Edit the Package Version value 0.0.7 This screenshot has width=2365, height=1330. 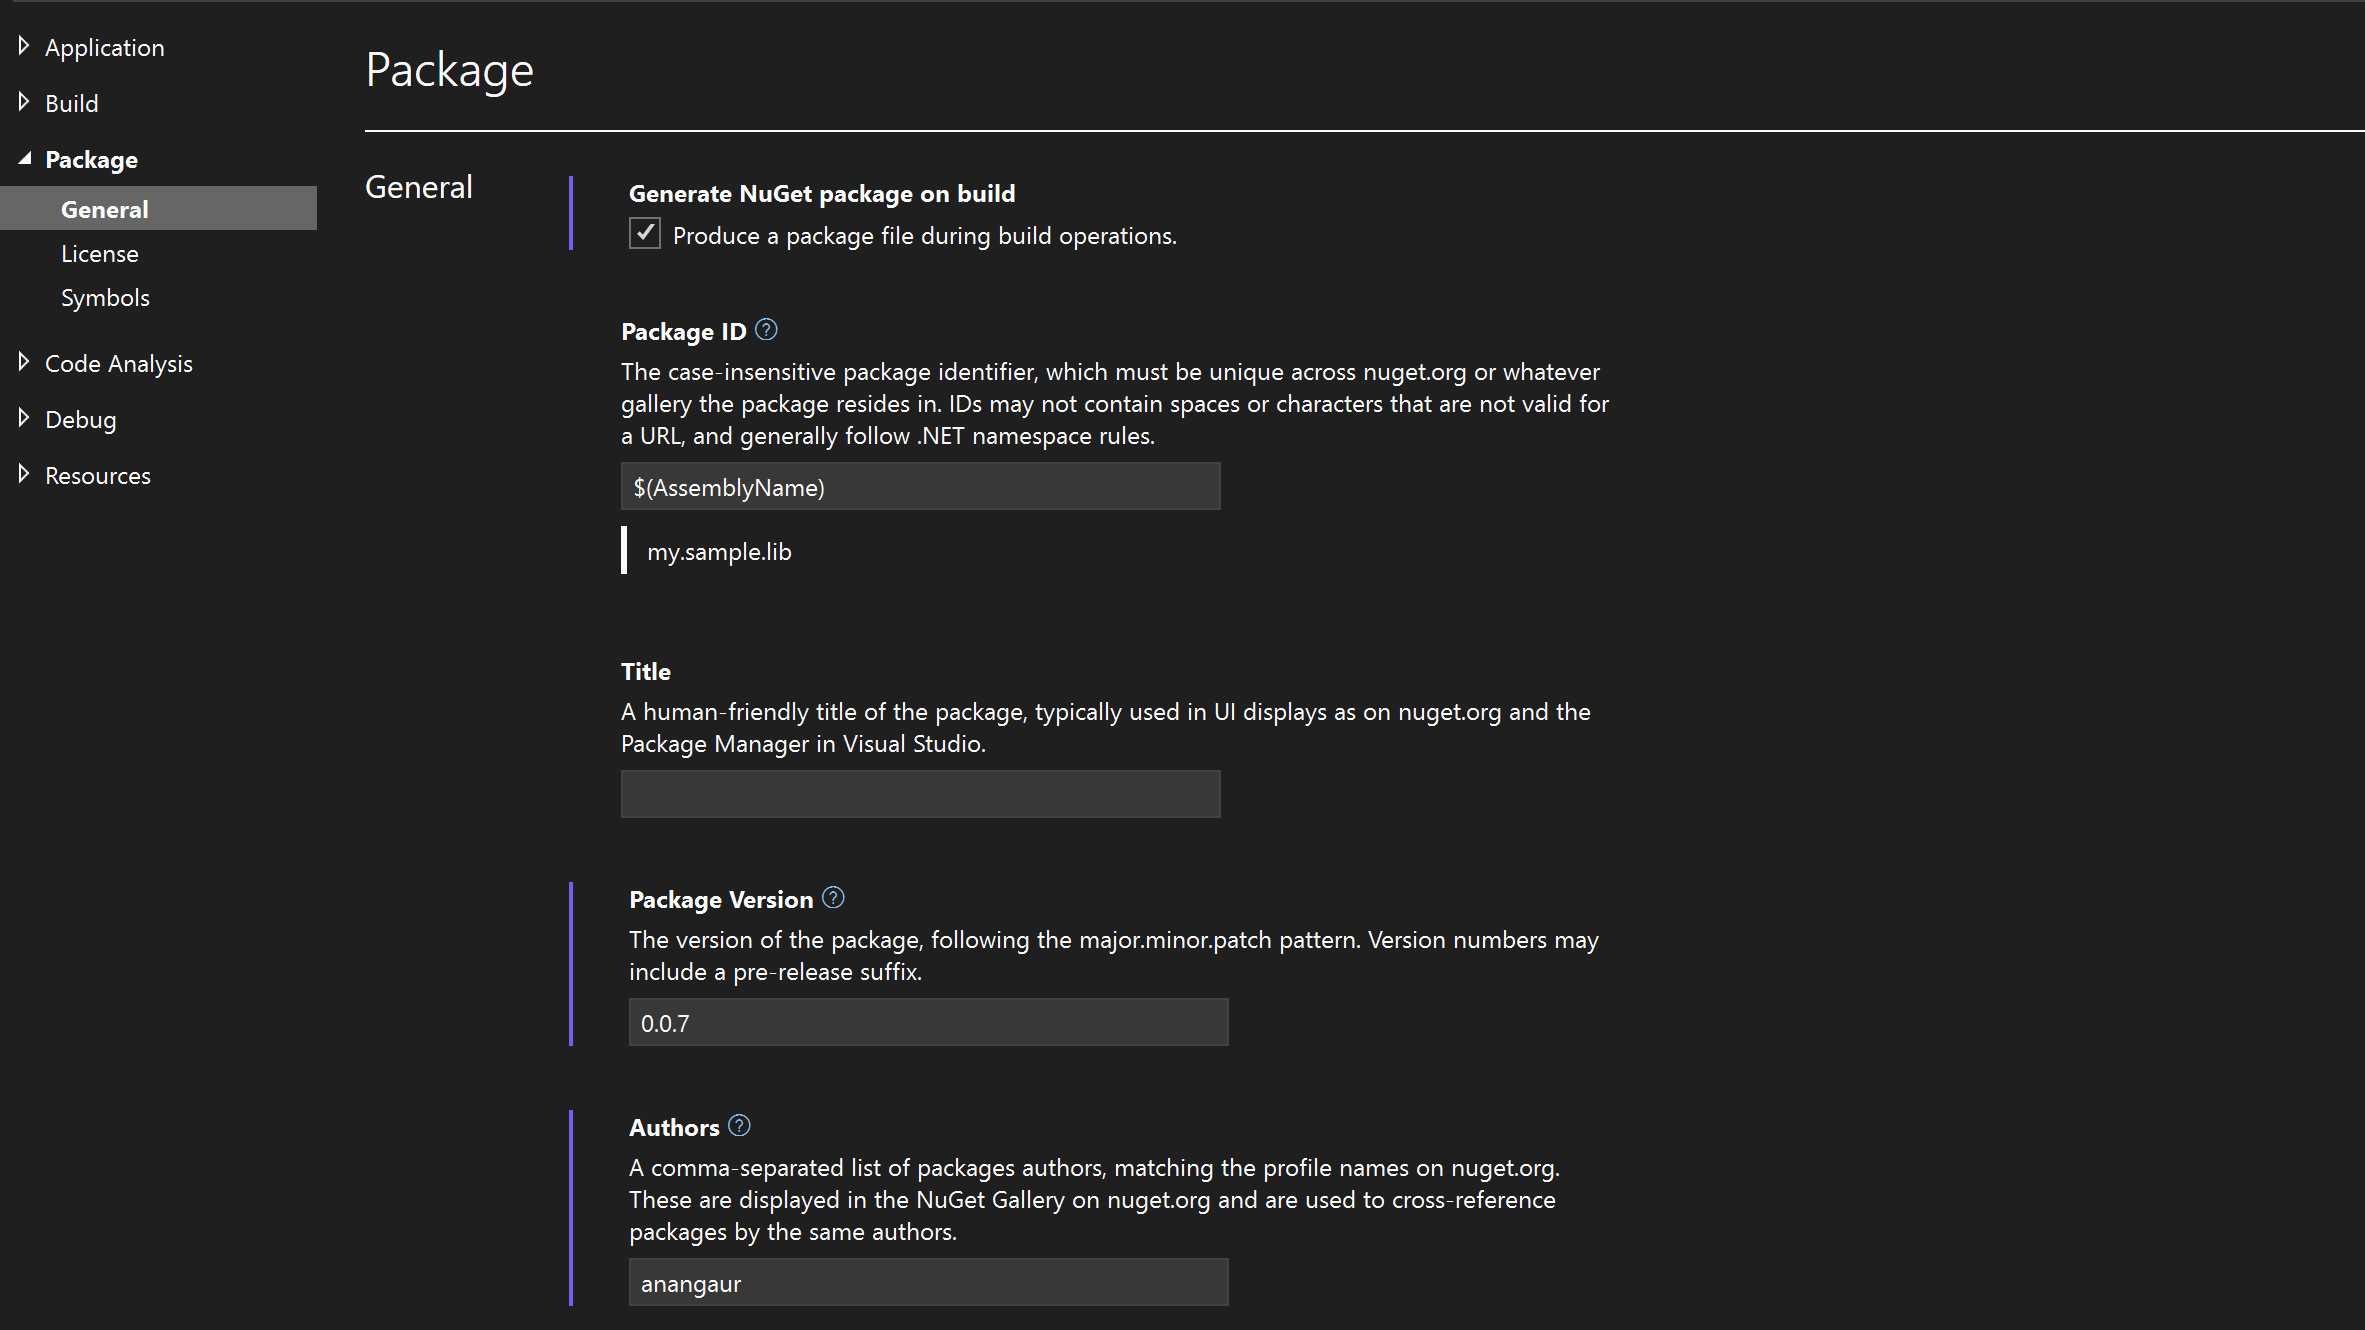pos(927,1022)
